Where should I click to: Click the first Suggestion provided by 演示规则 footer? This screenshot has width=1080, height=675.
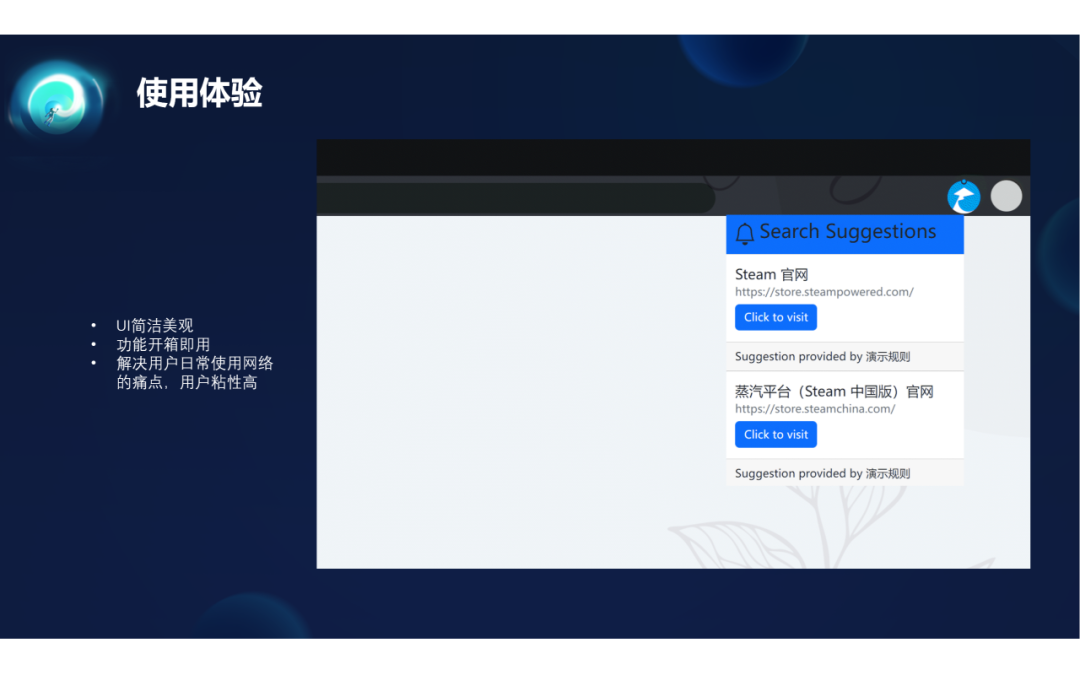(x=844, y=357)
